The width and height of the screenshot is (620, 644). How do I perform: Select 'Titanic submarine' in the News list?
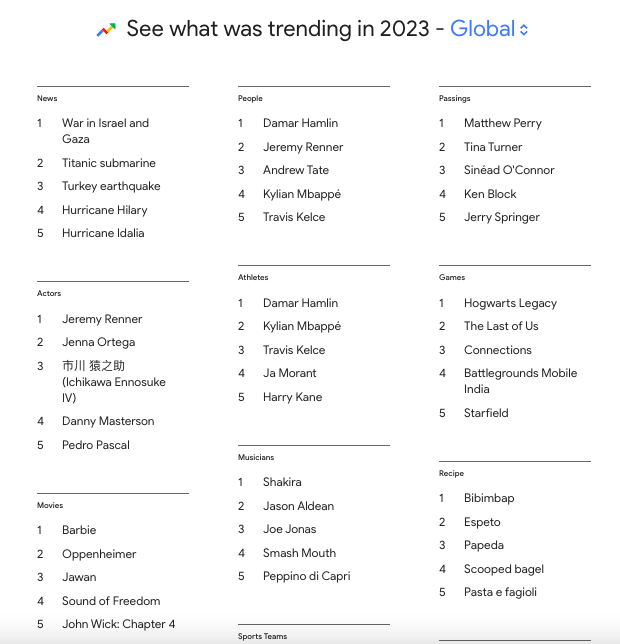109,163
